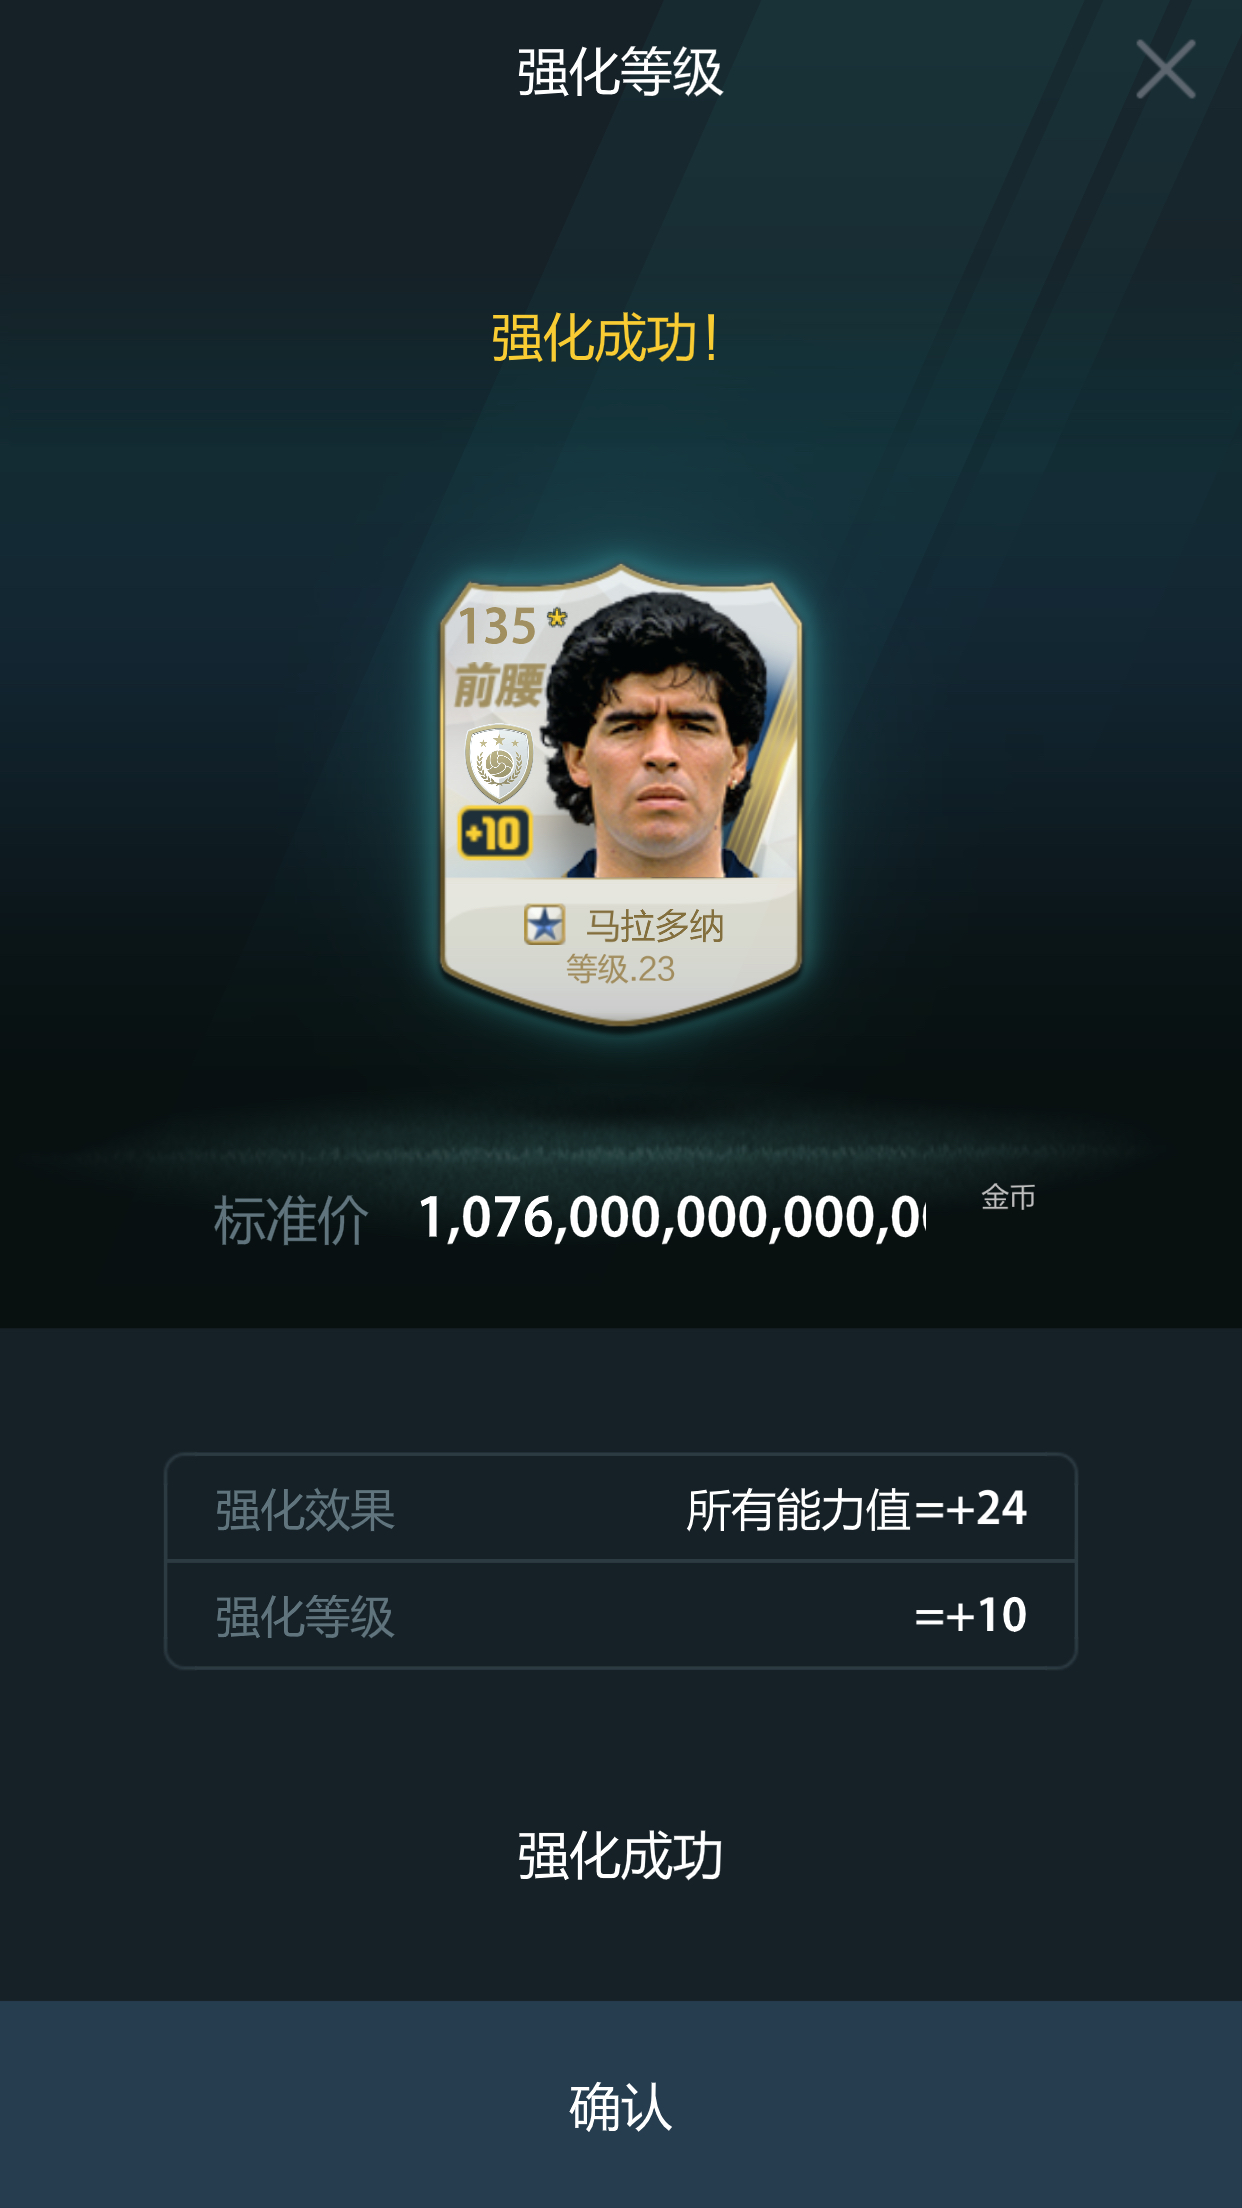Select the 强化等级 =+10 row

pyautogui.click(x=621, y=1615)
